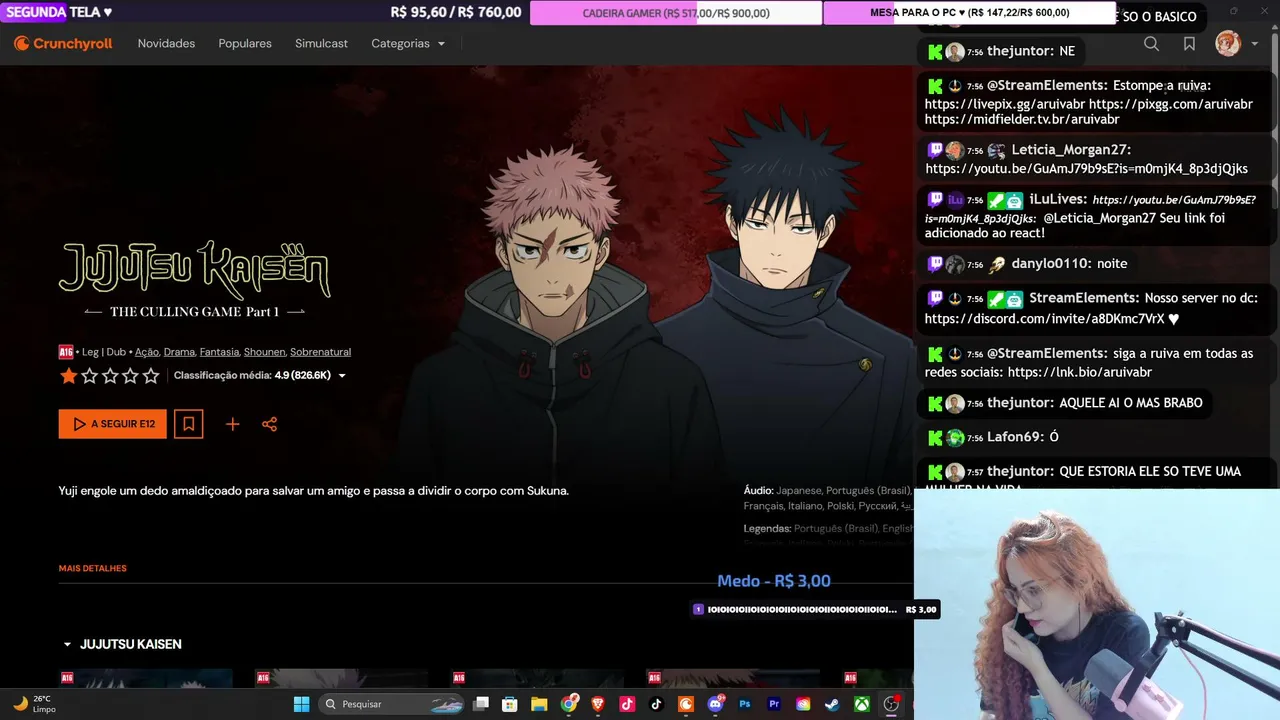Click the series synopsis starting 'Yuji engole um dedo'
The height and width of the screenshot is (720, 1280).
point(314,491)
